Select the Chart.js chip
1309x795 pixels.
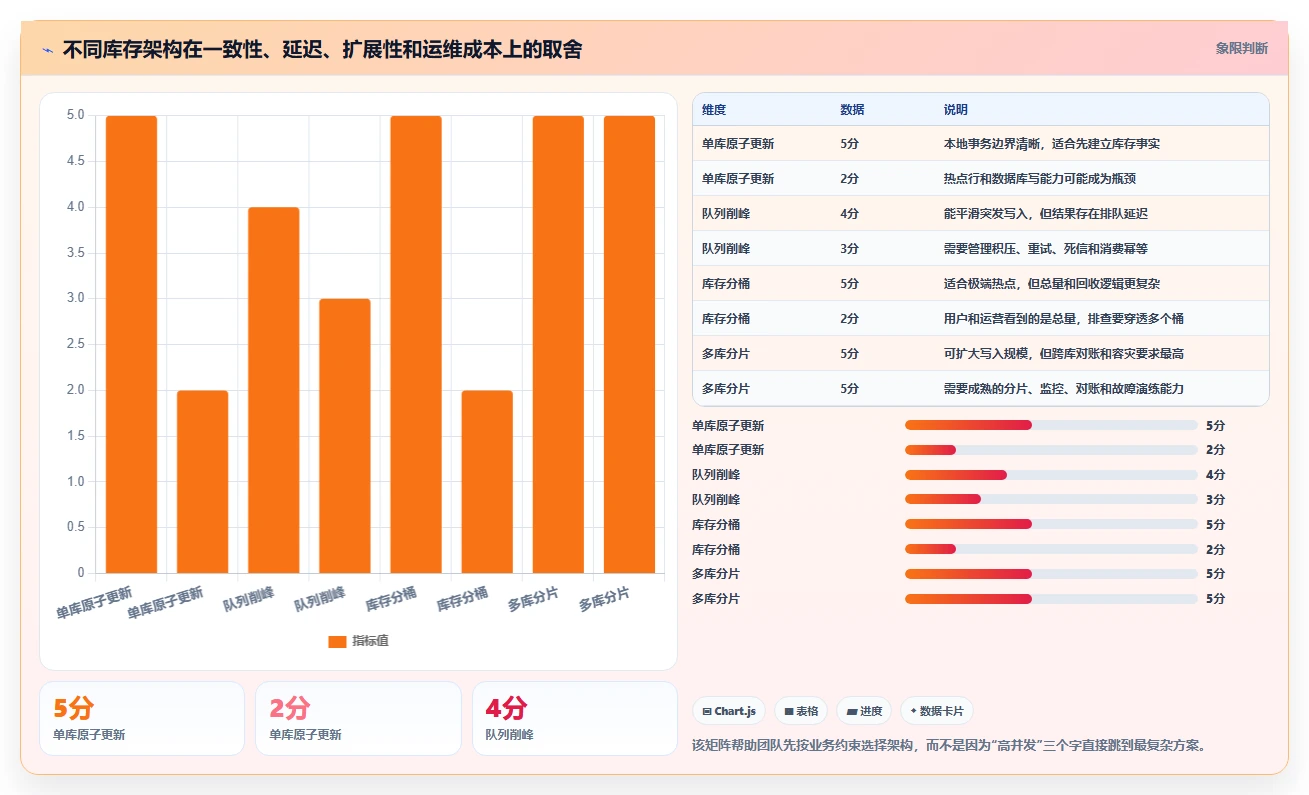(x=729, y=711)
